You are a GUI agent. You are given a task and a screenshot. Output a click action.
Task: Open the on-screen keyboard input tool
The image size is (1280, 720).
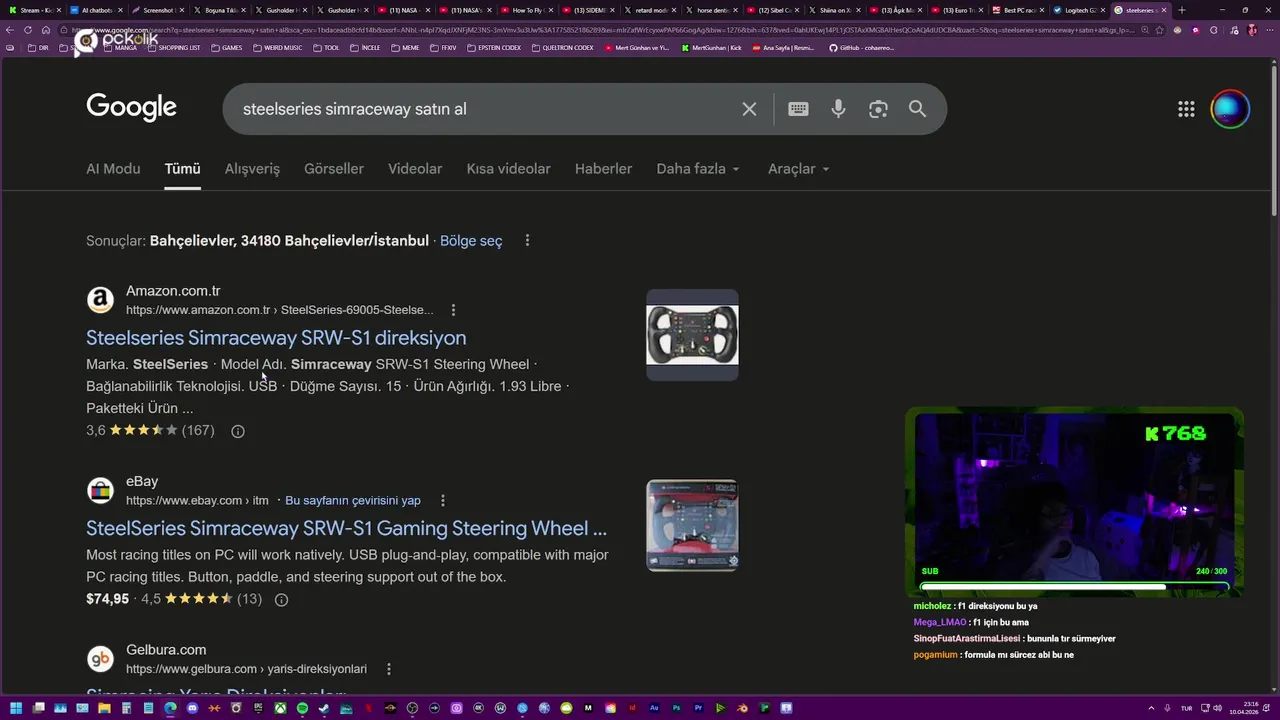tap(798, 109)
